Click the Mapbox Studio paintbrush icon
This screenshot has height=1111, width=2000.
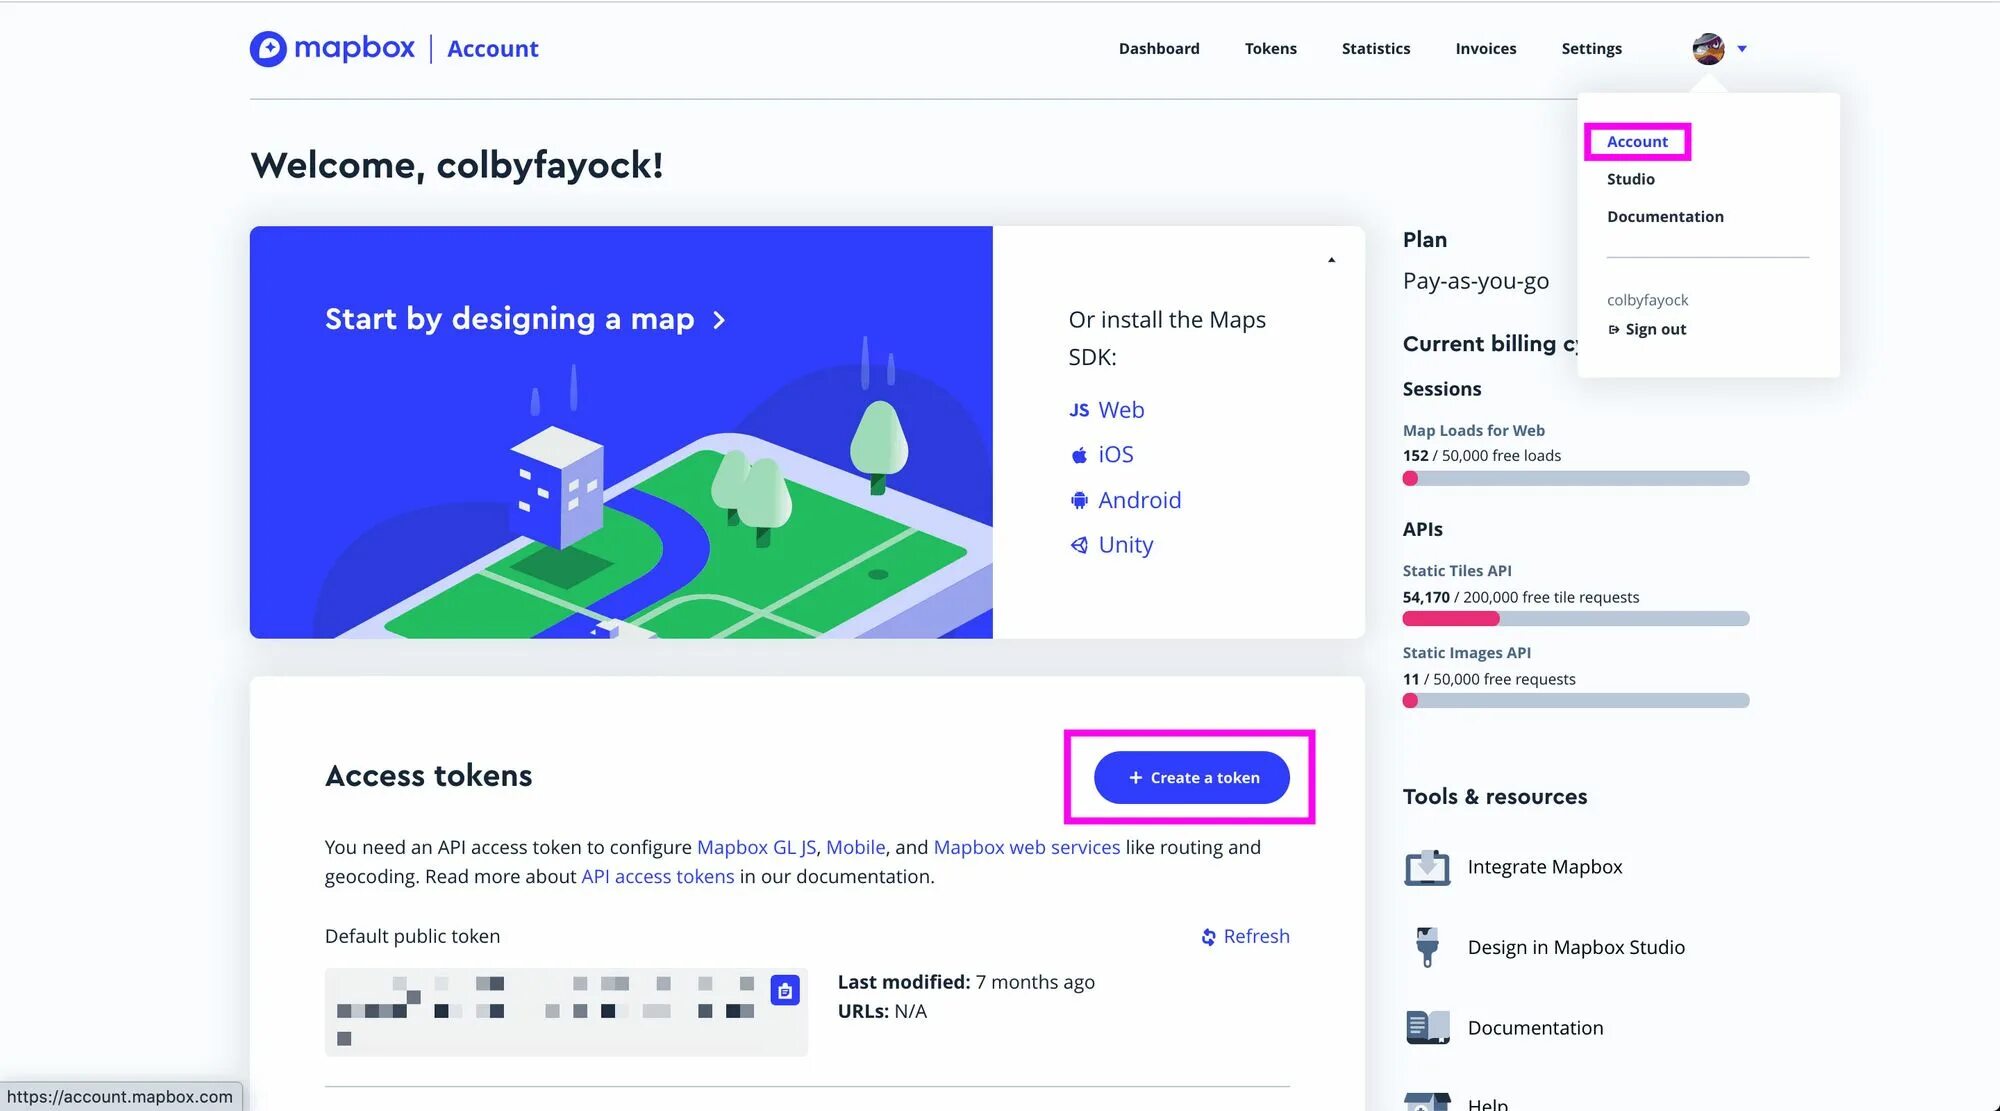point(1427,947)
